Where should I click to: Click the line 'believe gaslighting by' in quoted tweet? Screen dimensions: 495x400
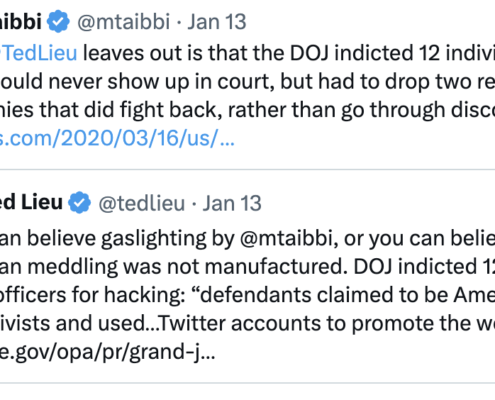pos(130,239)
